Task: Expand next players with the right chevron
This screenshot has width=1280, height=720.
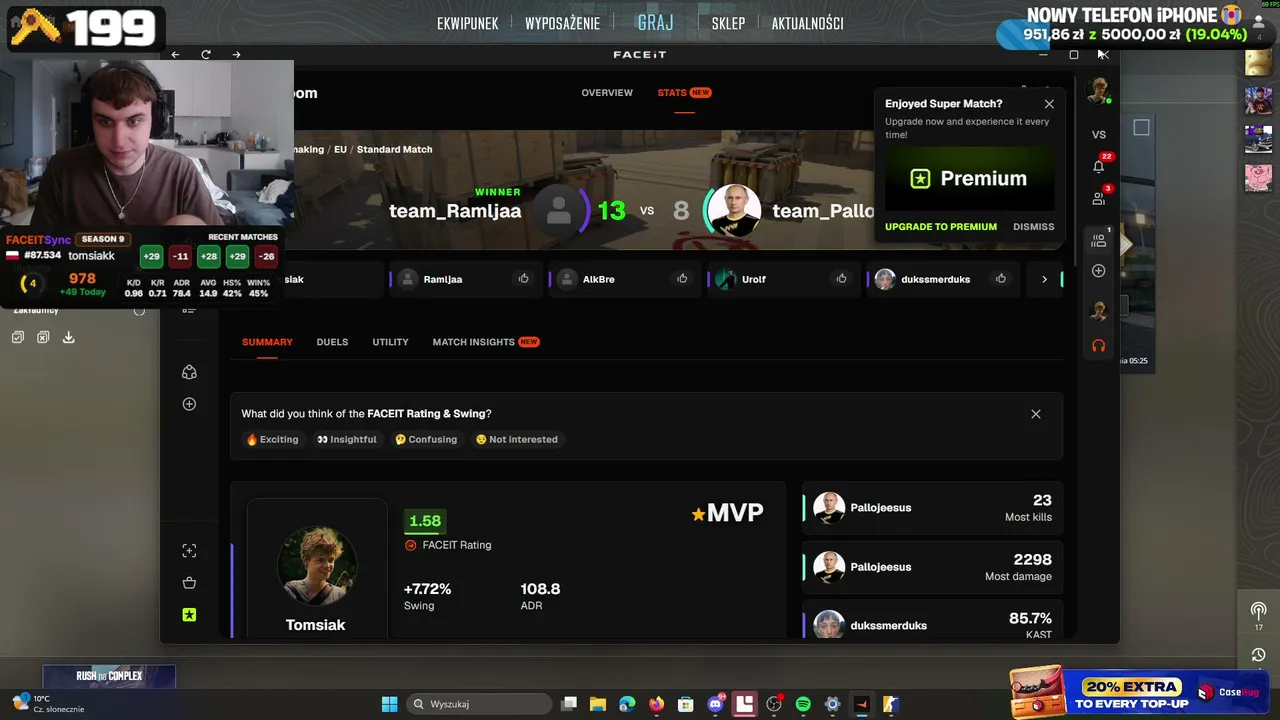Action: point(1044,279)
